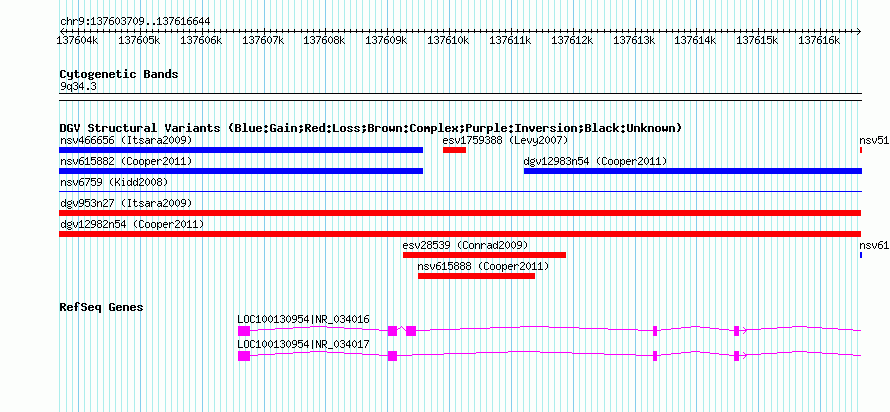890x412 pixels.
Task: Open the RefSeq Genes track title
Action: point(102,307)
